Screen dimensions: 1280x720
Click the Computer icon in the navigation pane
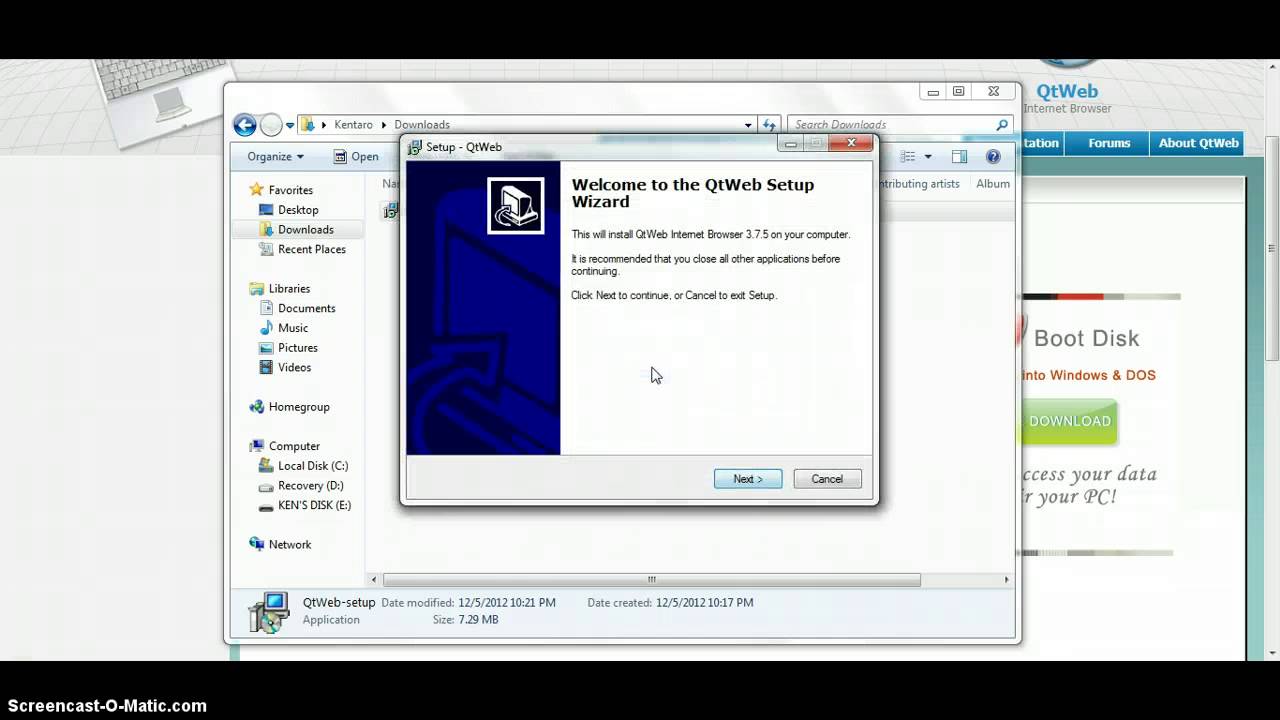[x=257, y=446]
